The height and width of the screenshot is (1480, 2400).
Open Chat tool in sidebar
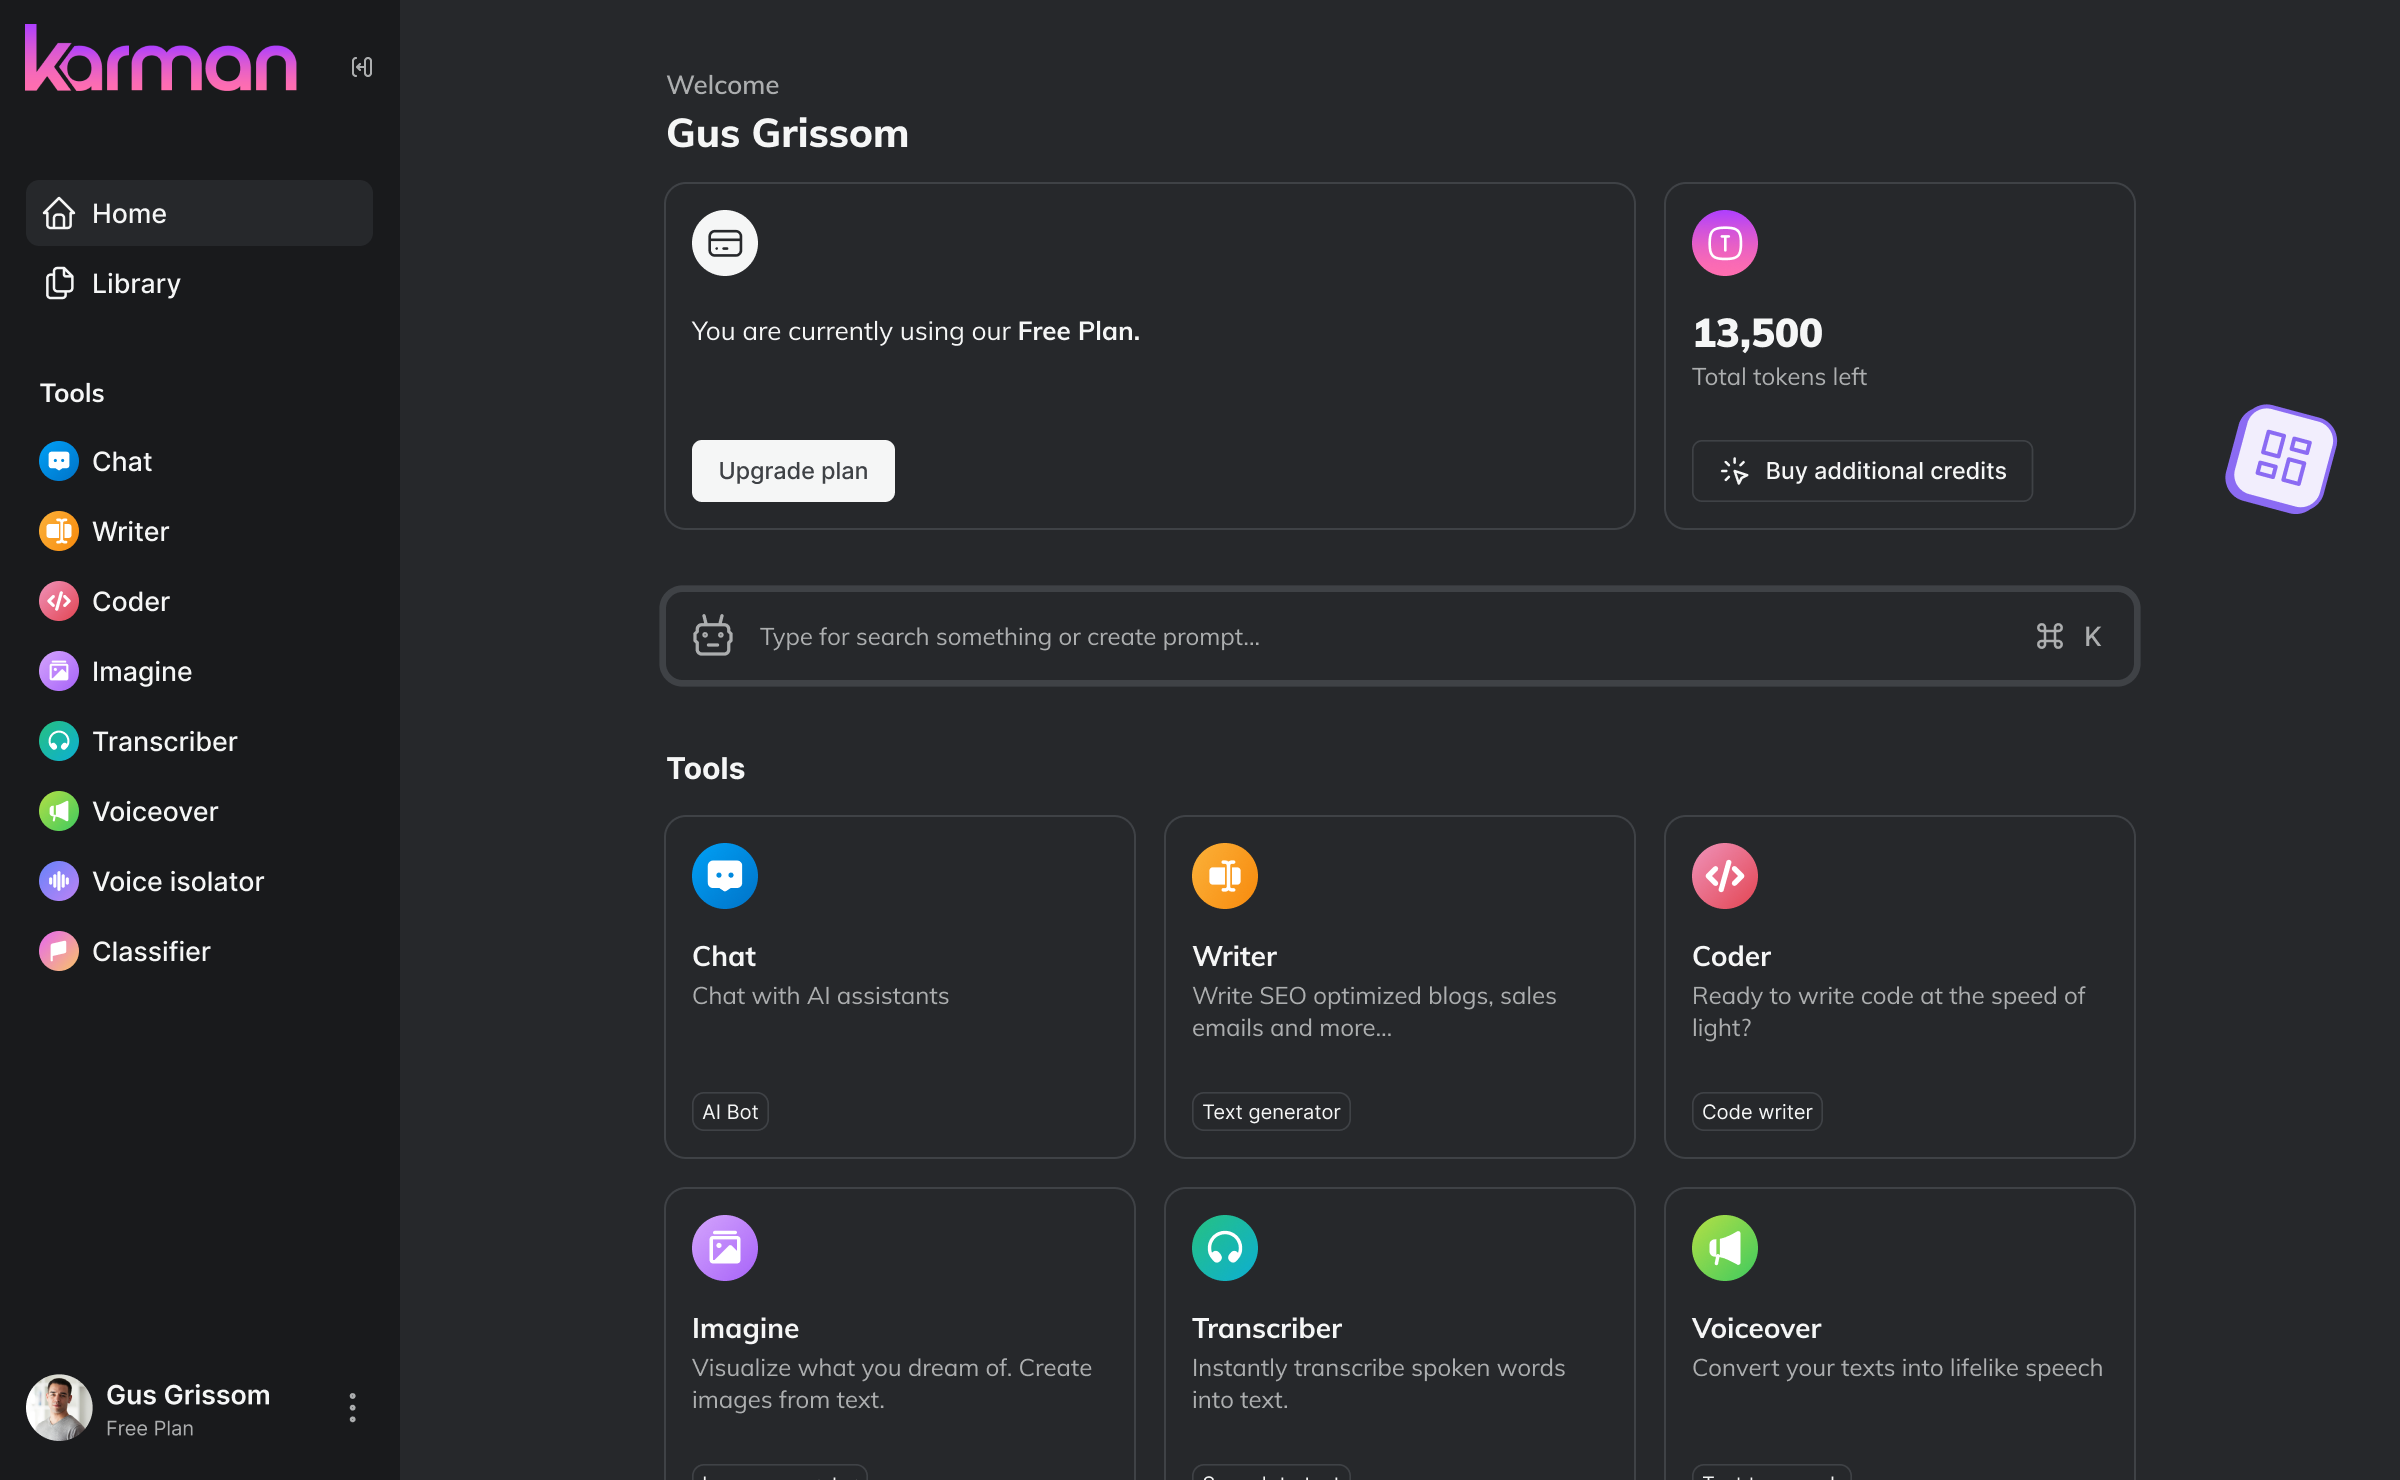pyautogui.click(x=122, y=462)
